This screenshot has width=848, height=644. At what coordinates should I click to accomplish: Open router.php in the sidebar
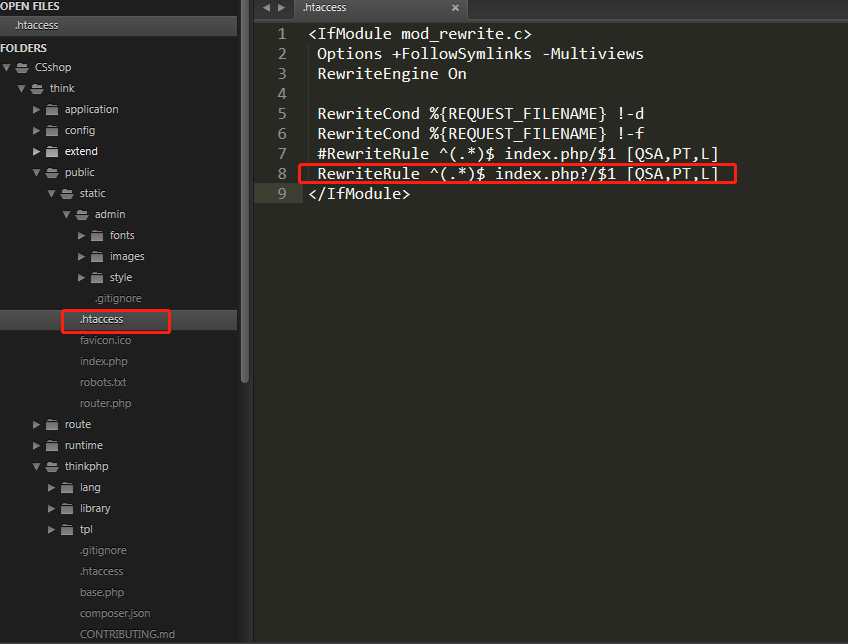105,404
